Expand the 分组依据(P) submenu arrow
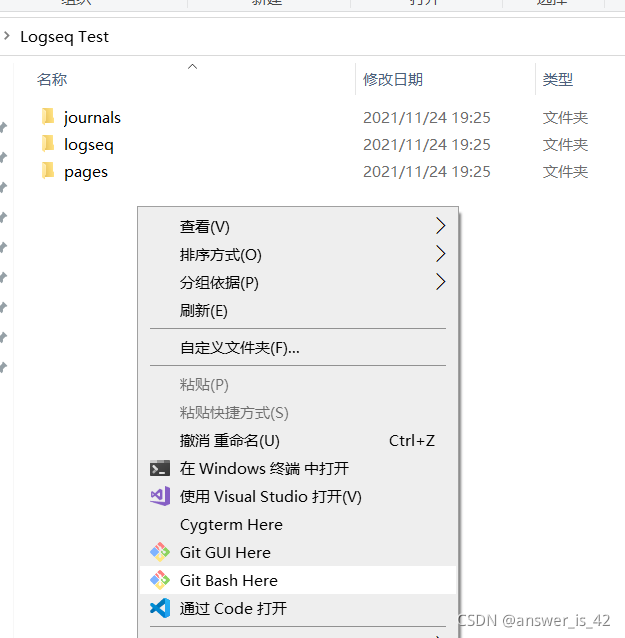 pyautogui.click(x=441, y=282)
